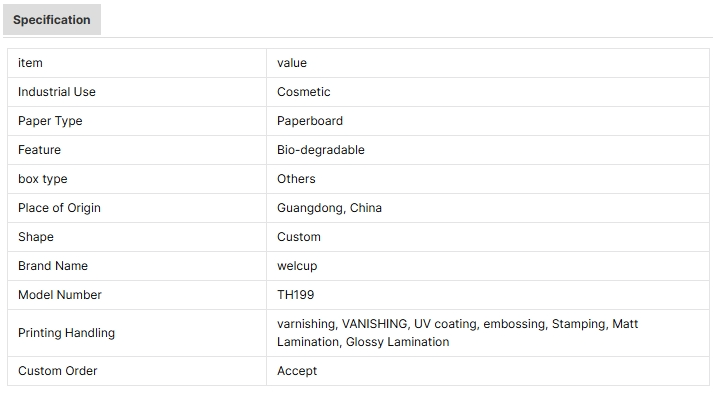Open the Specification tab
Viewport: 713px width, 393px height.
coord(52,20)
